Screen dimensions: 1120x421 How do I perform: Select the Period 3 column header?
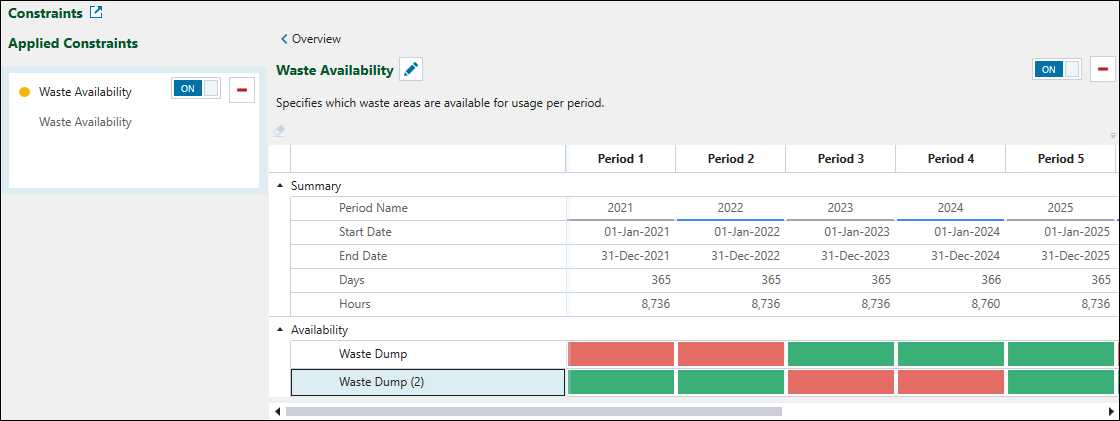[x=840, y=159]
